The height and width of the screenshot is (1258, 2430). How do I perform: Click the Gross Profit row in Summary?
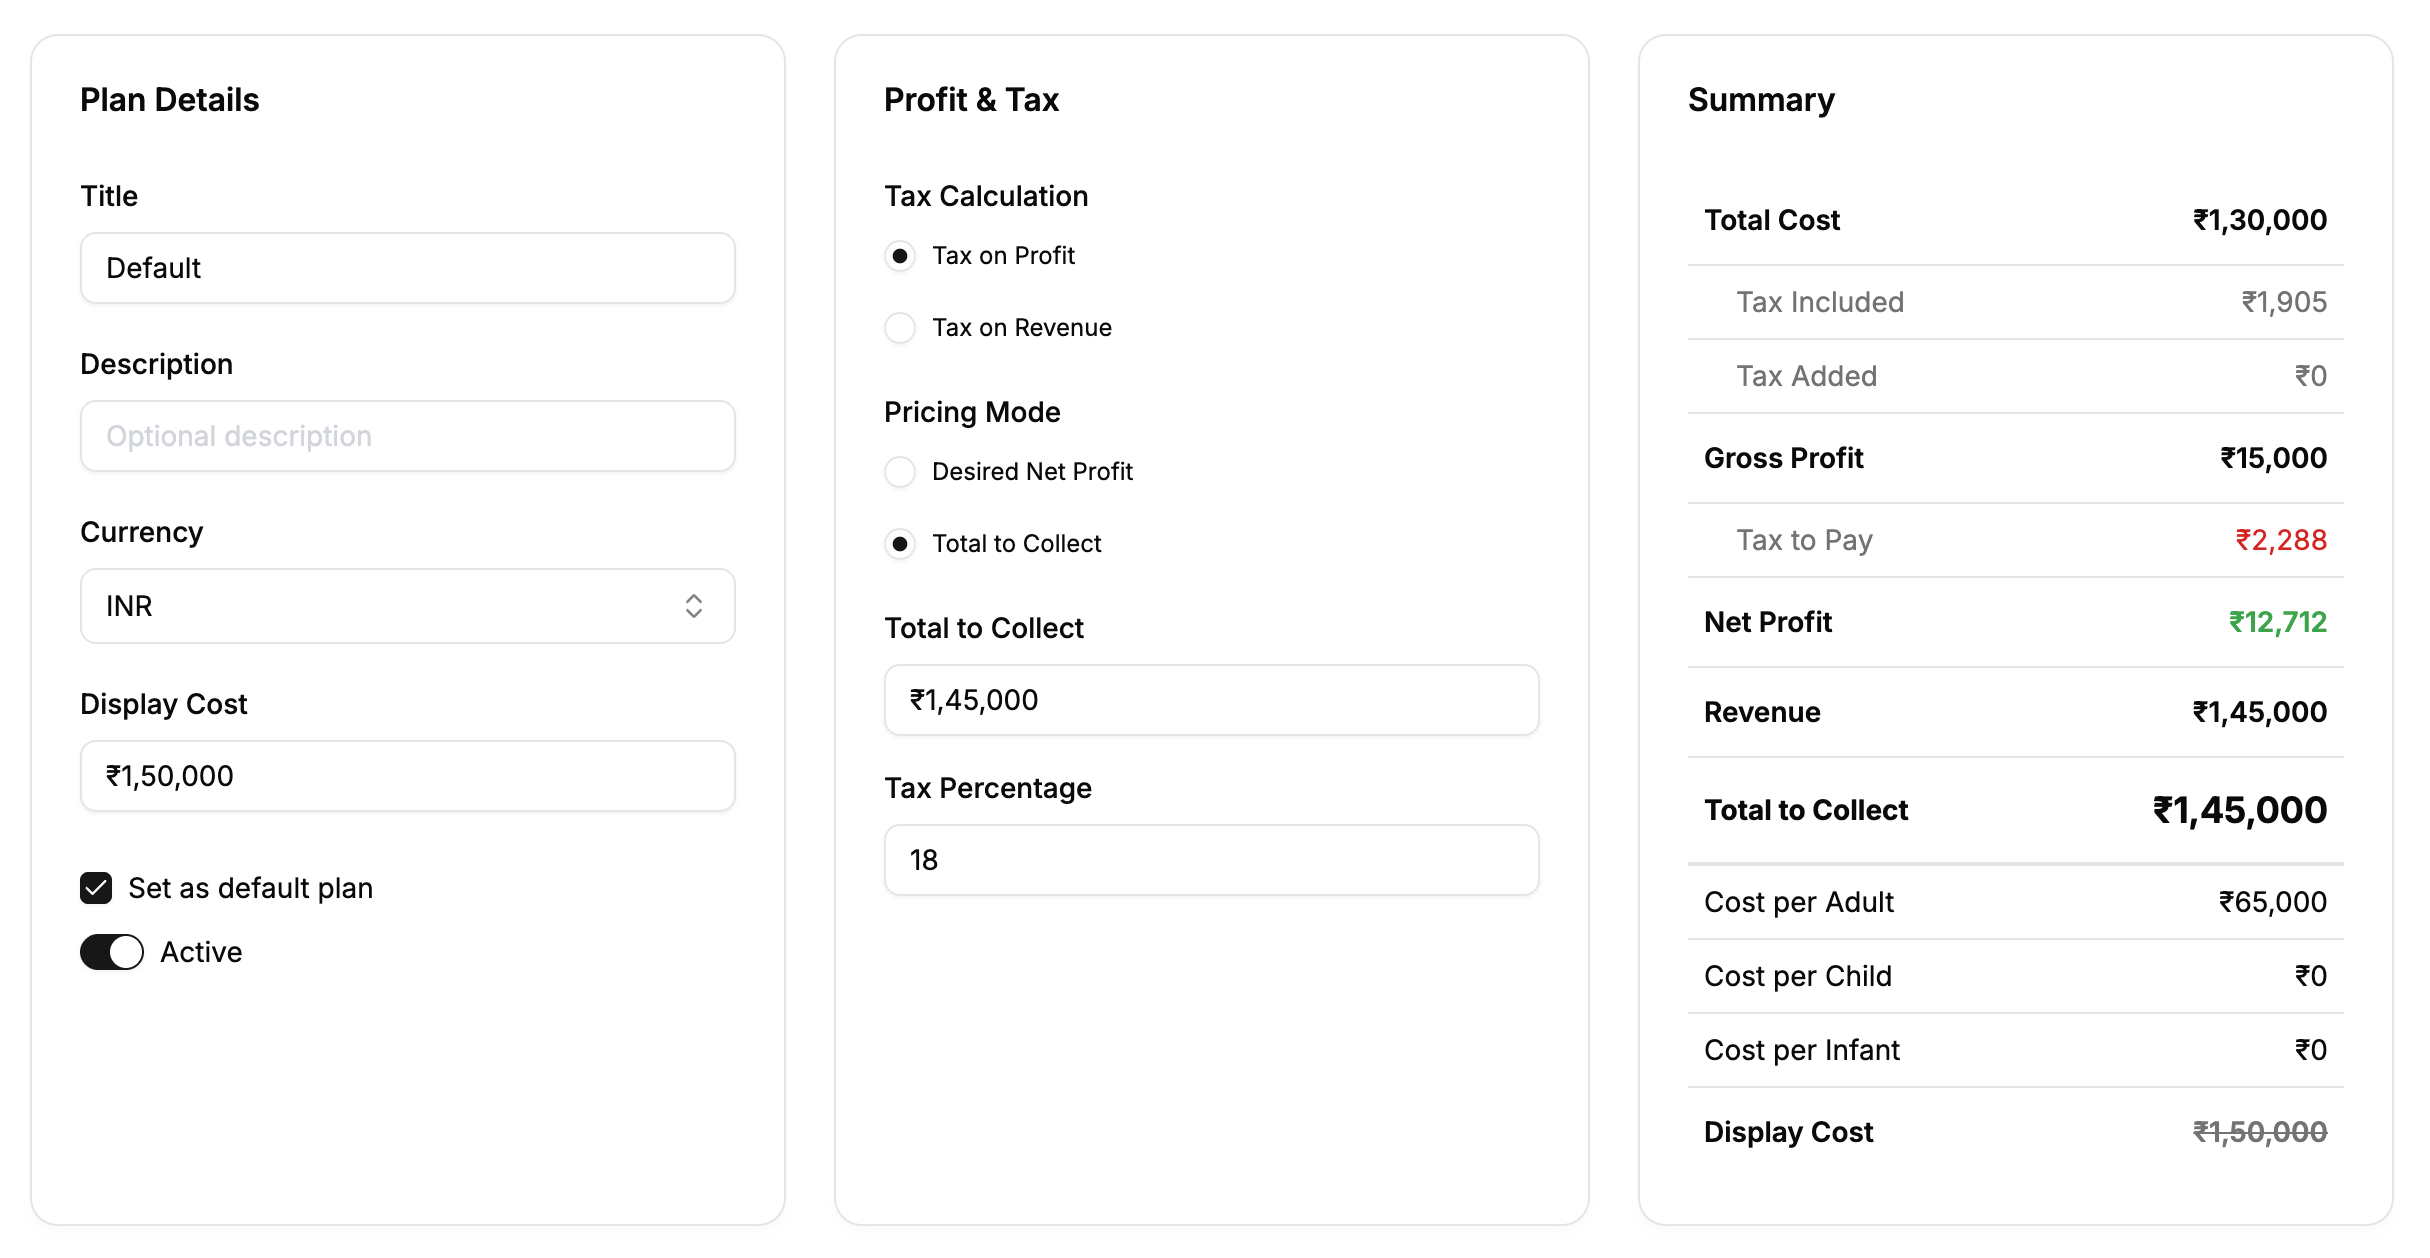coord(2014,457)
